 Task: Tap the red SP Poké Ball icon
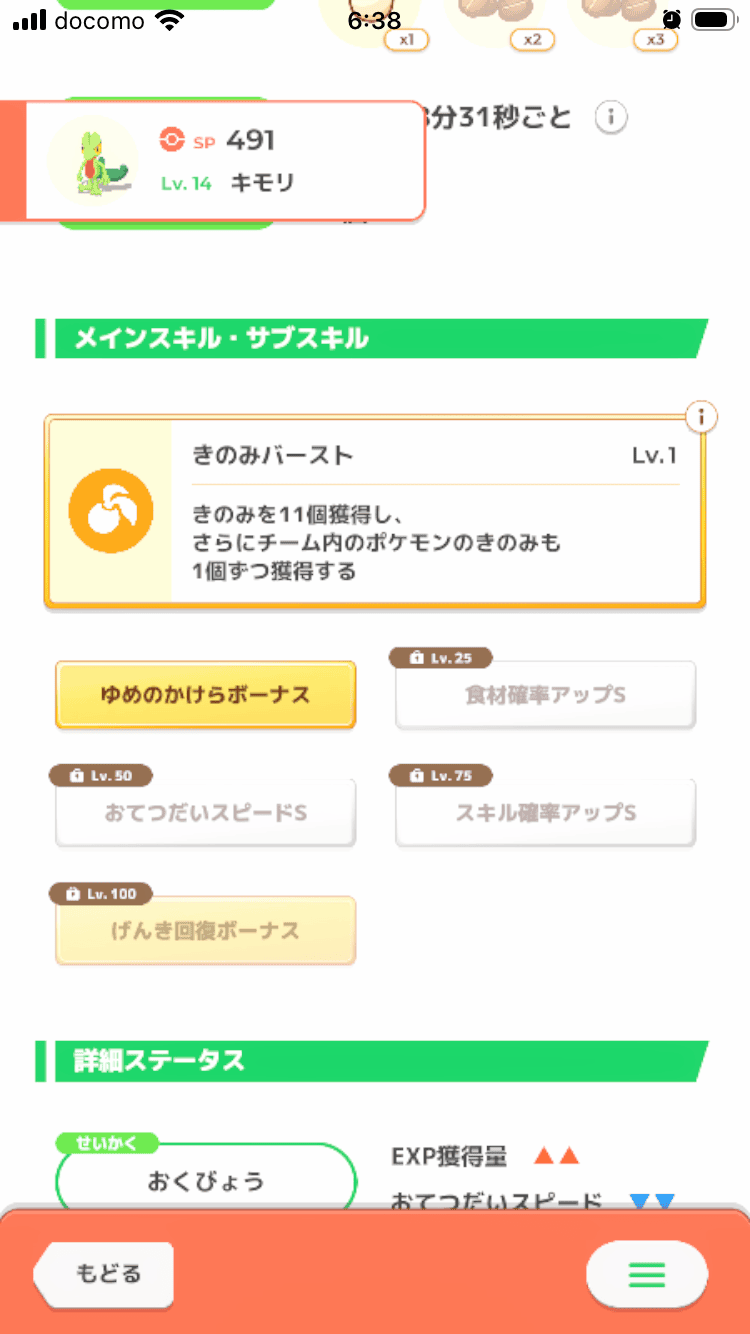pos(172,141)
